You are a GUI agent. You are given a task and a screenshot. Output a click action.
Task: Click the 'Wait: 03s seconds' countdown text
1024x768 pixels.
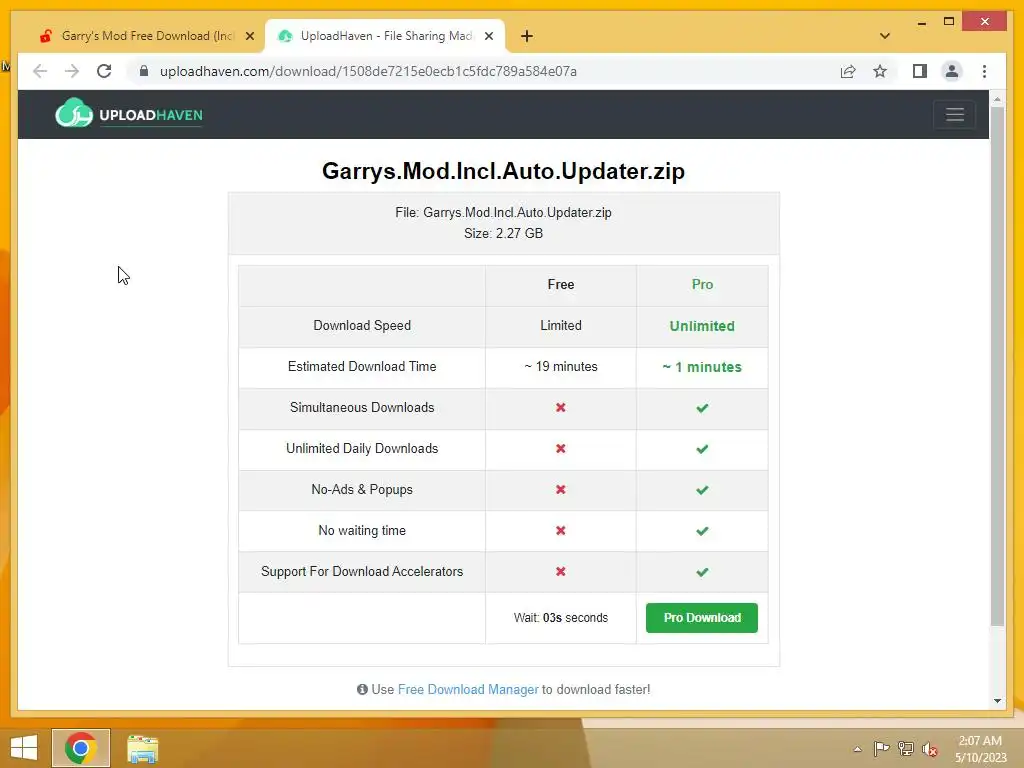tap(560, 618)
